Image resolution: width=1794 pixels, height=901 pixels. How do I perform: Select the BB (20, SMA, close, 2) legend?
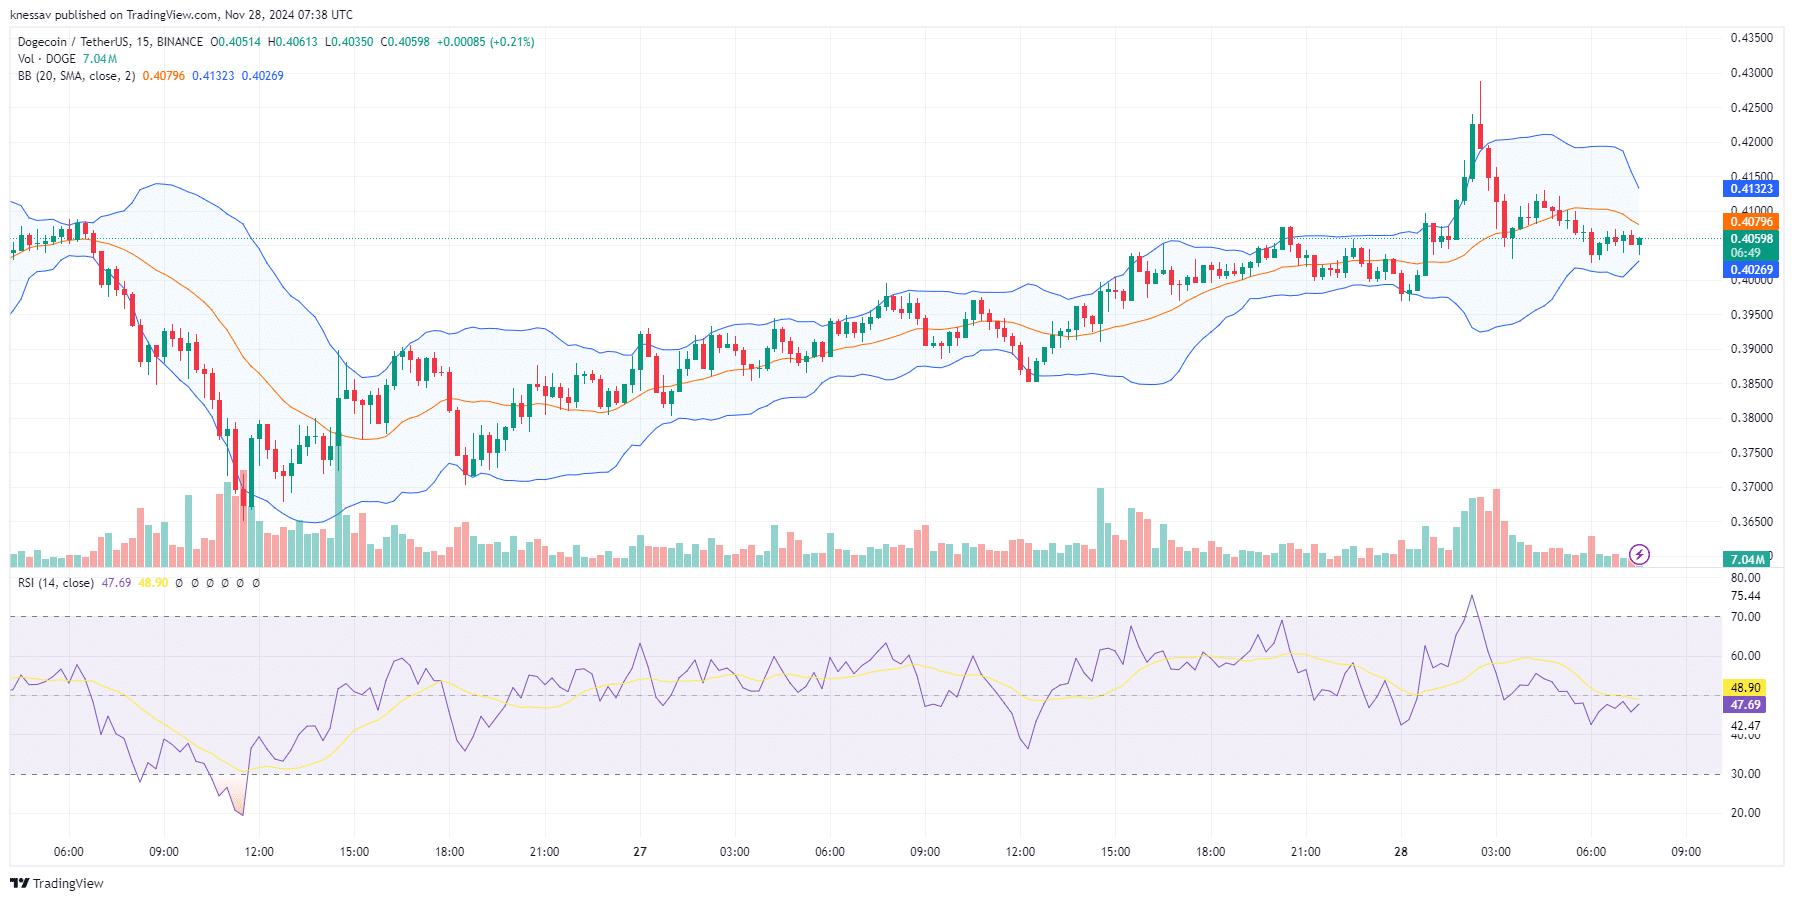coord(76,76)
